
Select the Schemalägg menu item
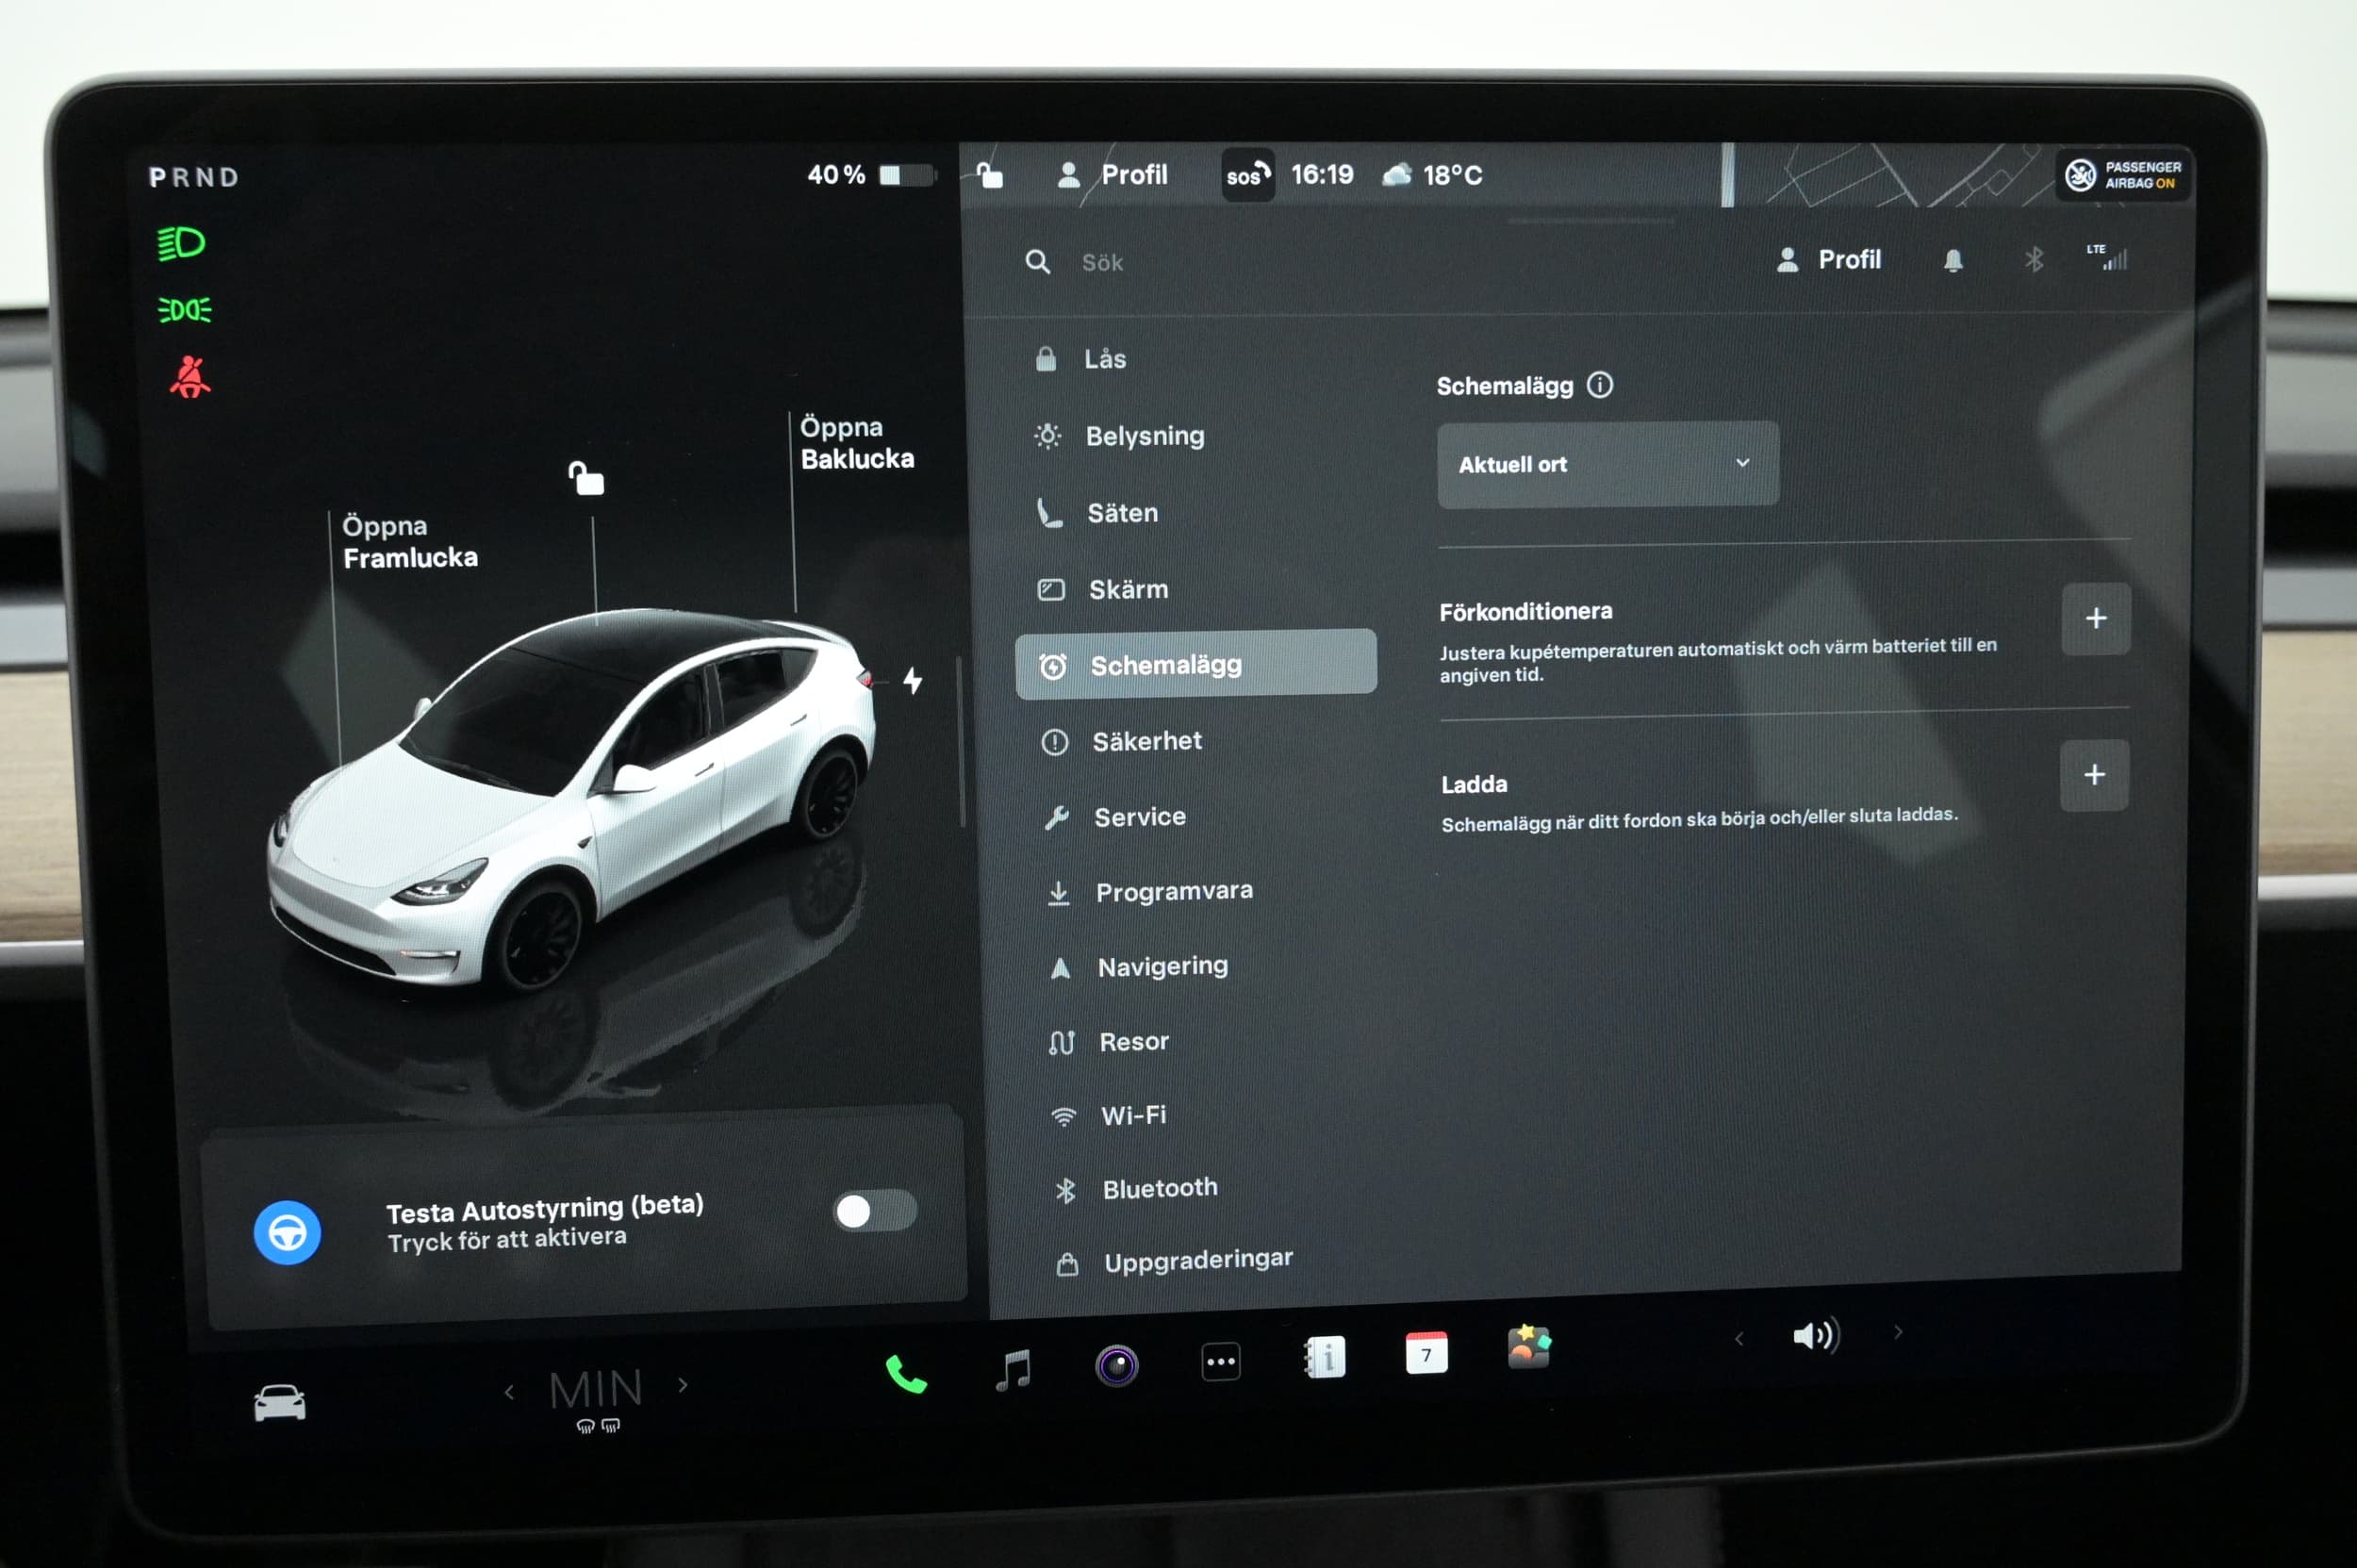[x=1195, y=663]
